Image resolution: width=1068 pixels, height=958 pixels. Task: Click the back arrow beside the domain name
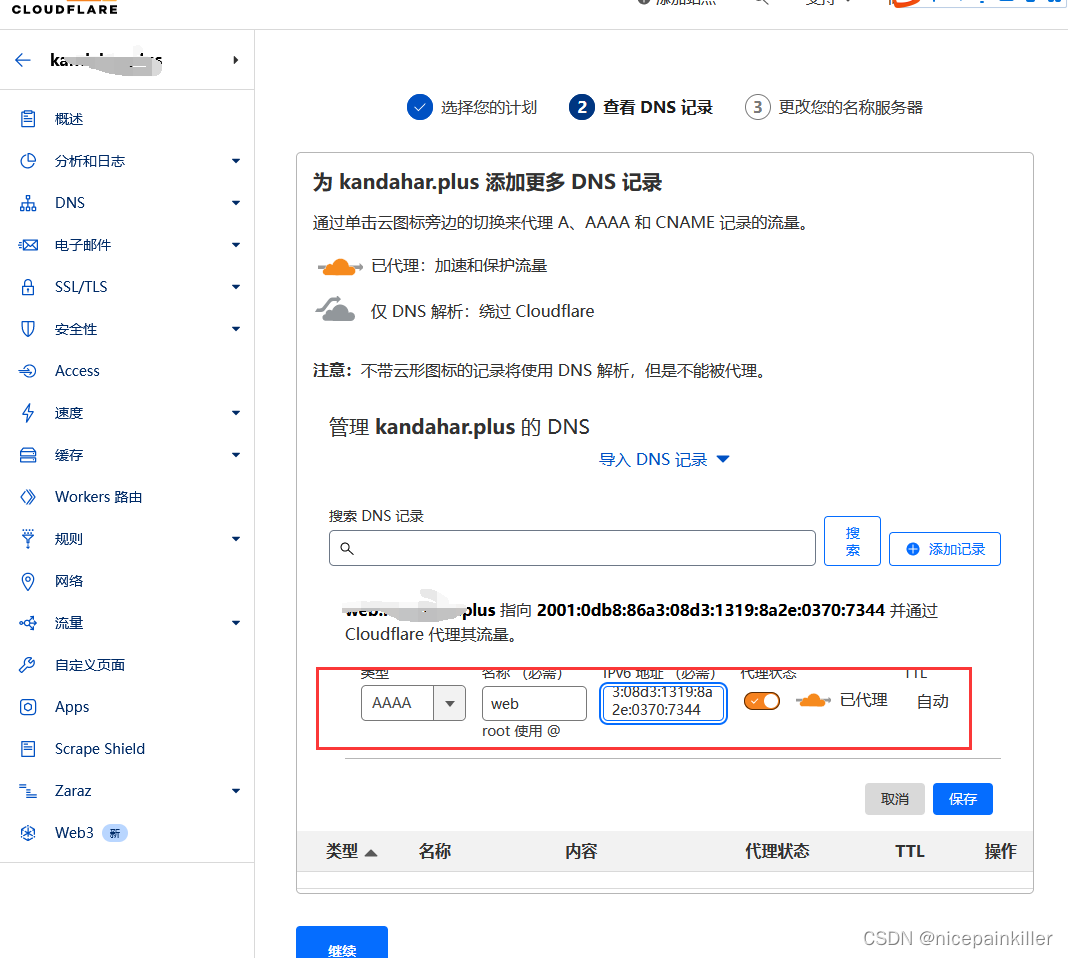[x=23, y=60]
